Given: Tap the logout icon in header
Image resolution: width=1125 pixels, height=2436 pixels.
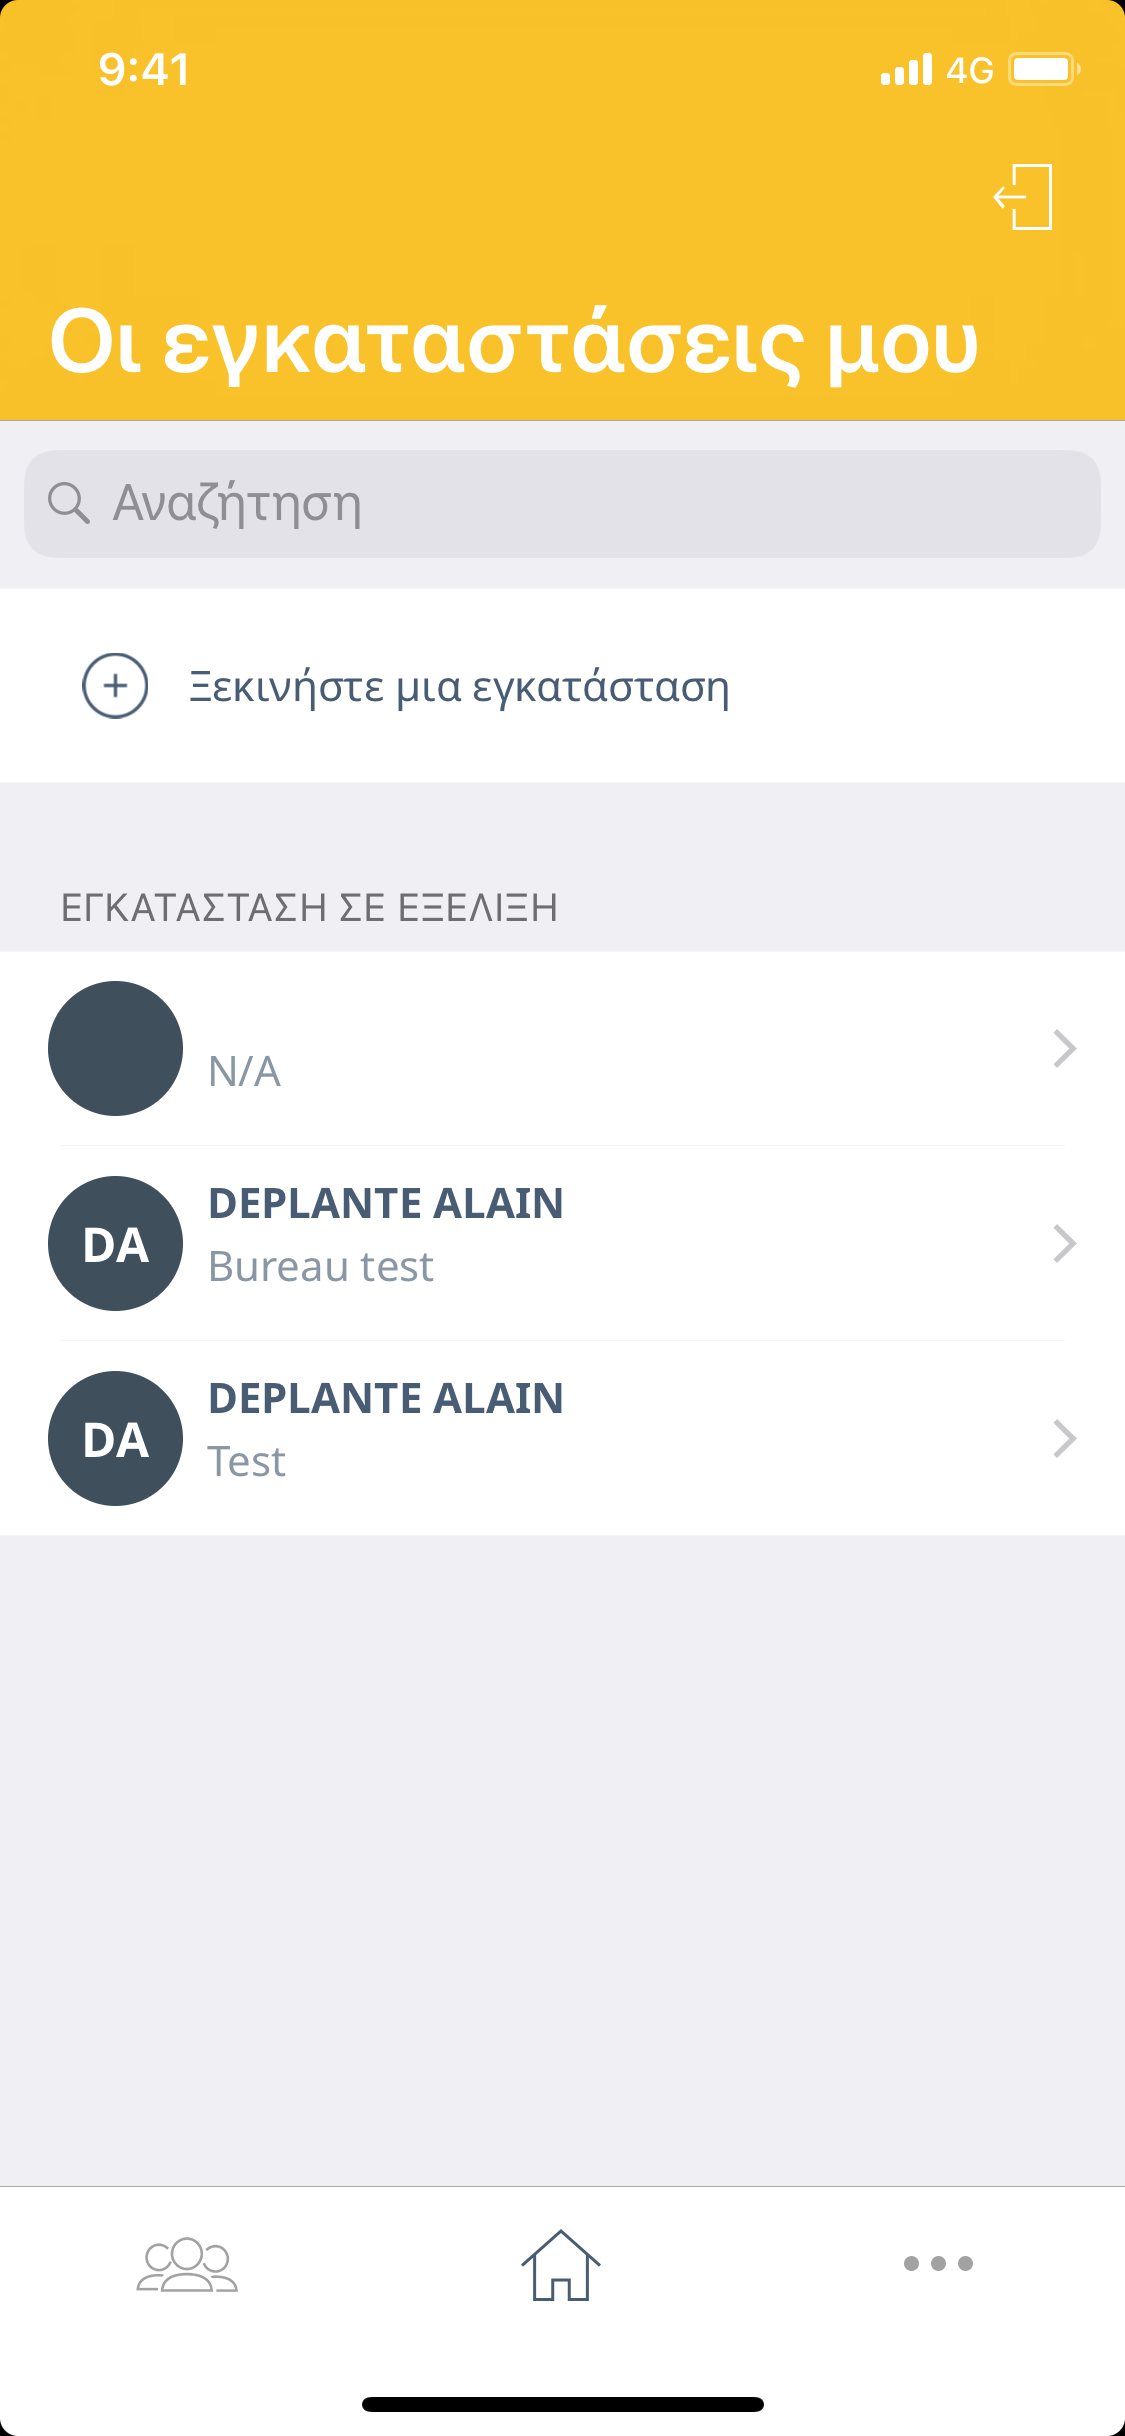Looking at the screenshot, I should [x=1024, y=197].
